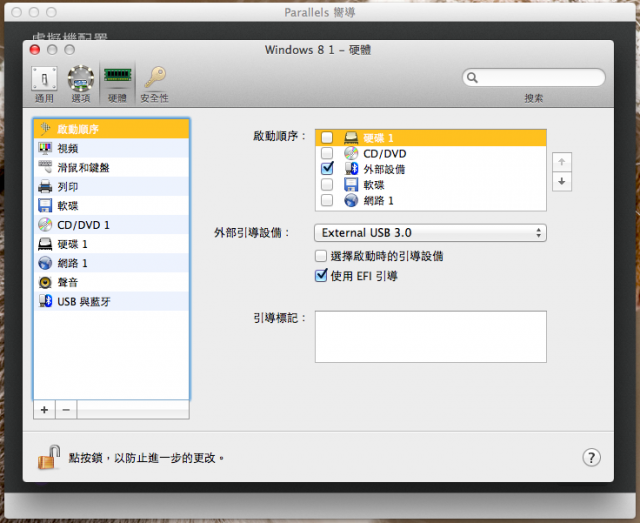Click the 軟碟 floppy icon in boot order

[x=351, y=185]
